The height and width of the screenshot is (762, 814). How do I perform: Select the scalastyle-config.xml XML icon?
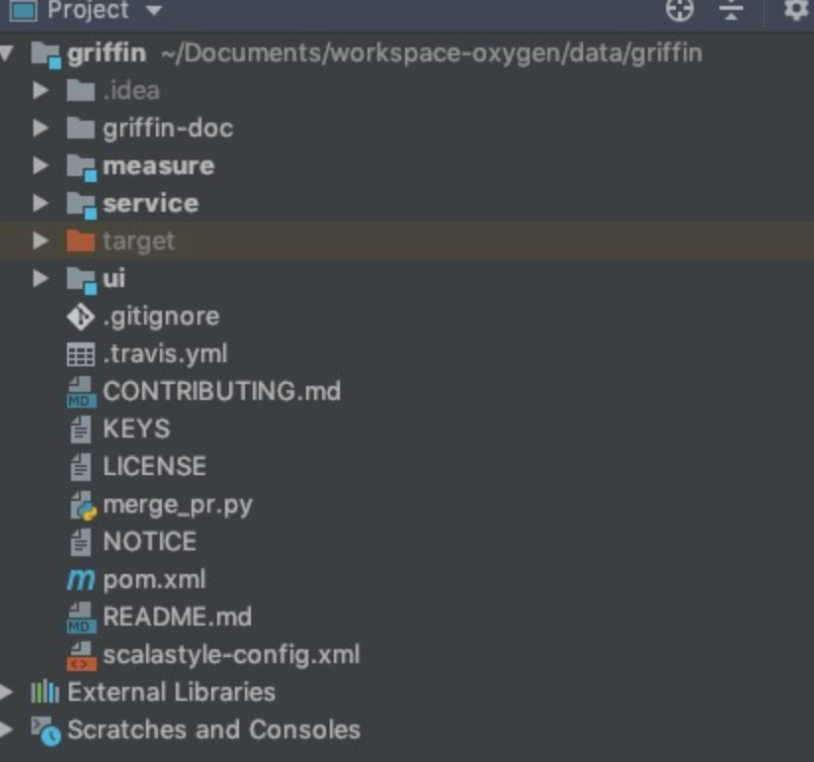[x=78, y=655]
